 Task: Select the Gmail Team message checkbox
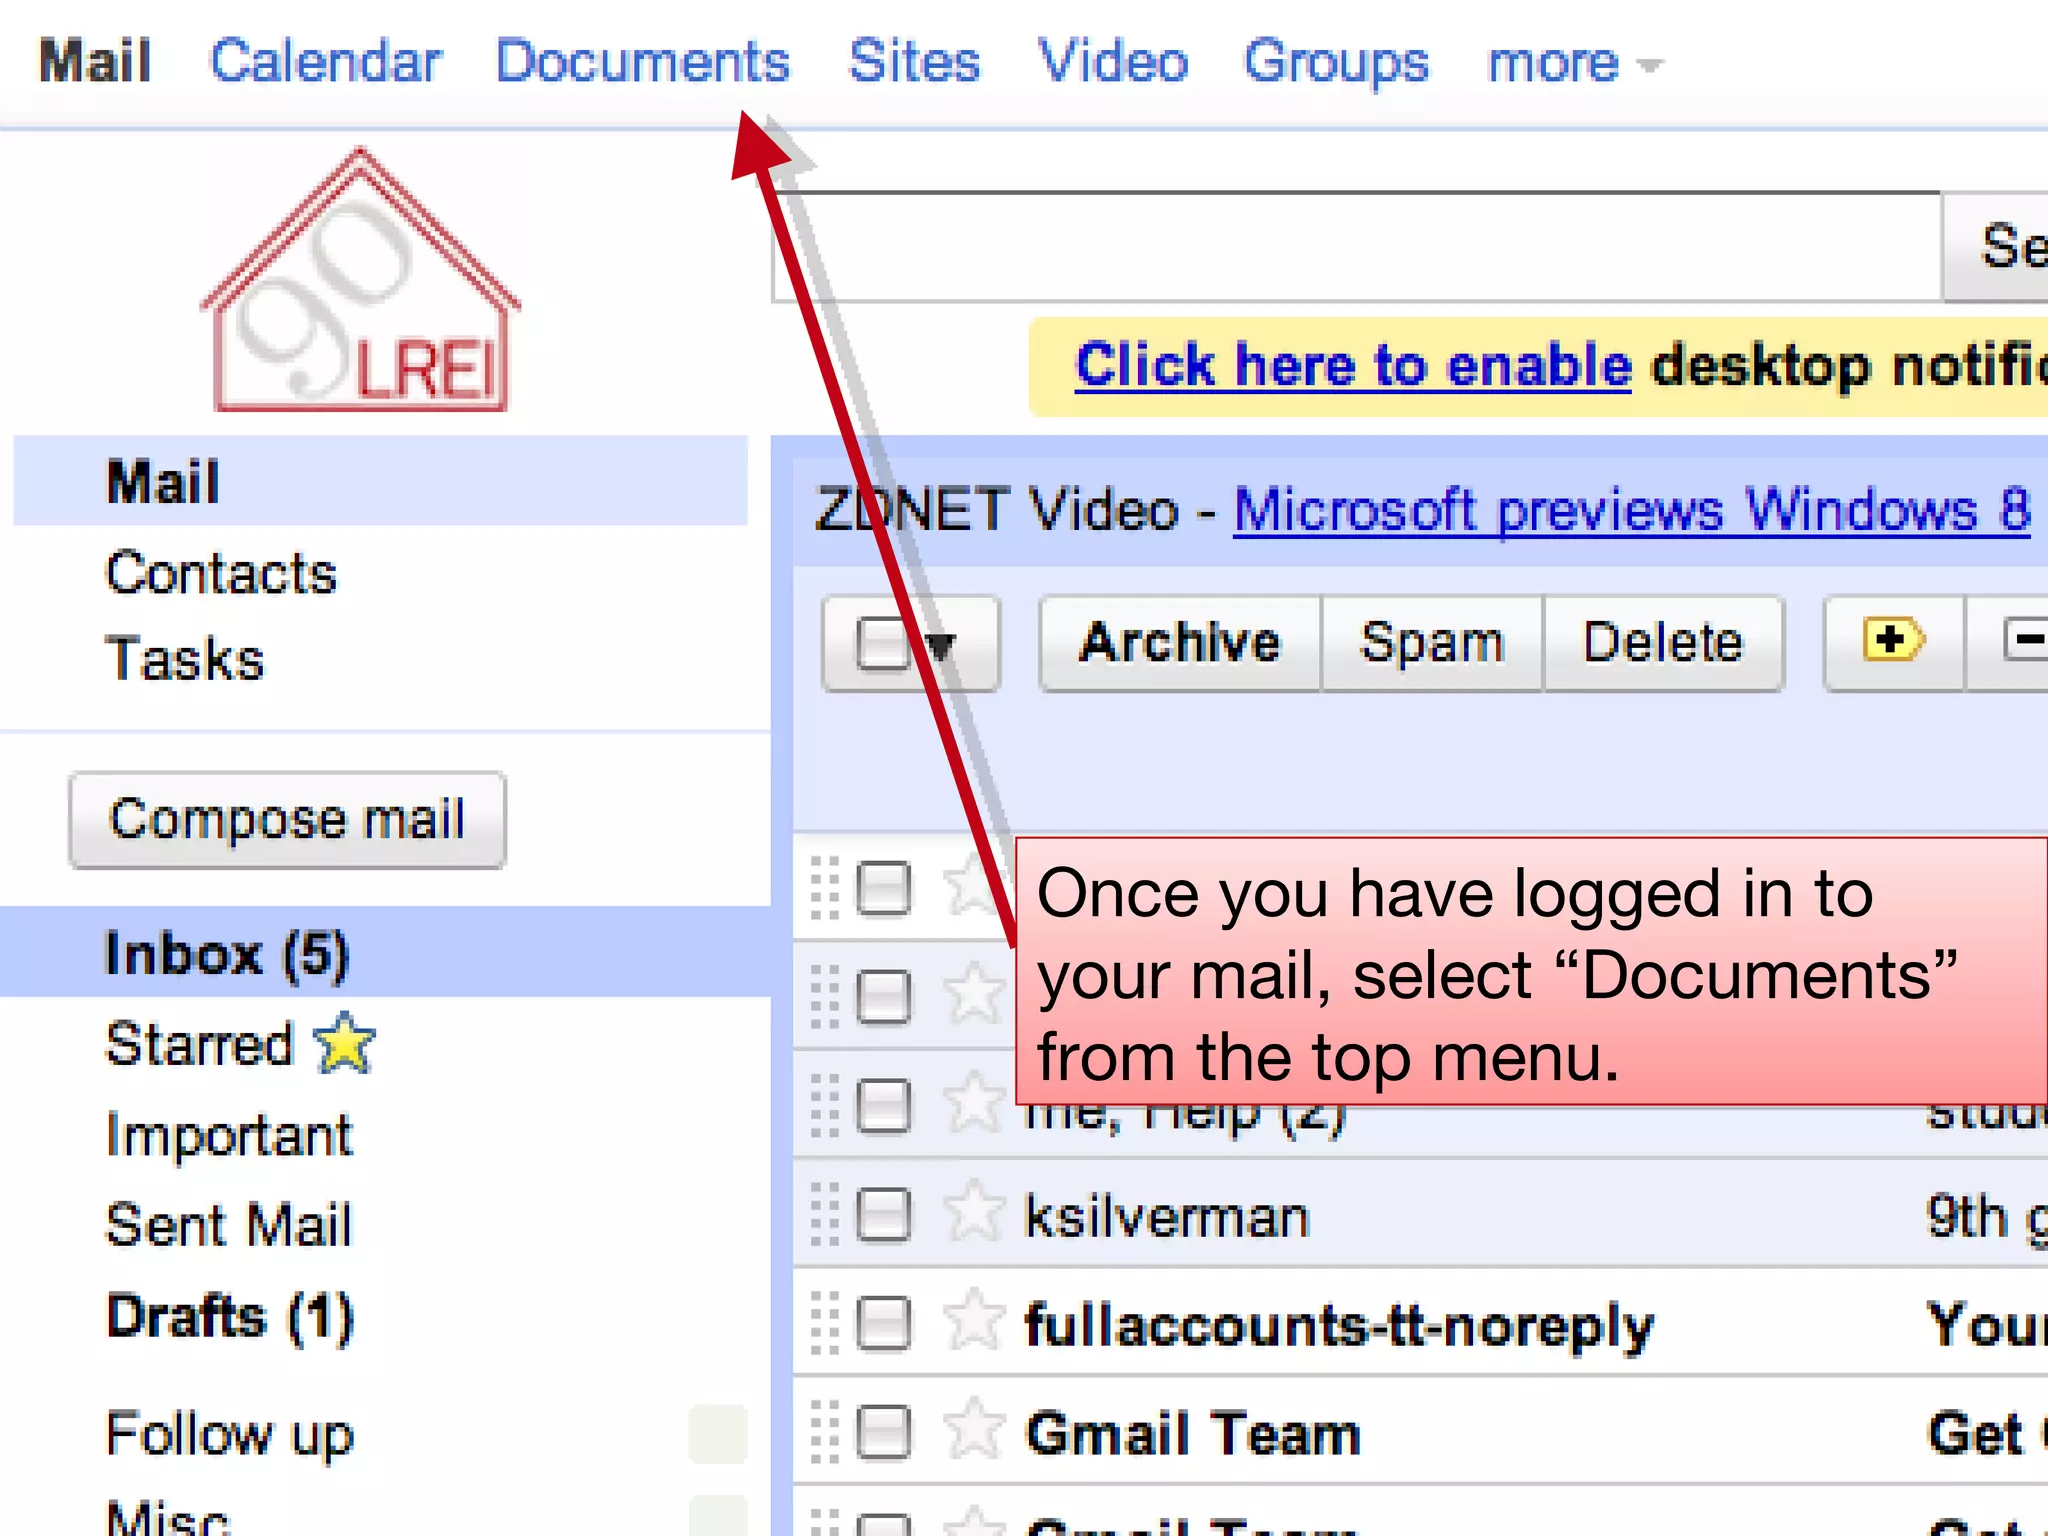[x=884, y=1432]
